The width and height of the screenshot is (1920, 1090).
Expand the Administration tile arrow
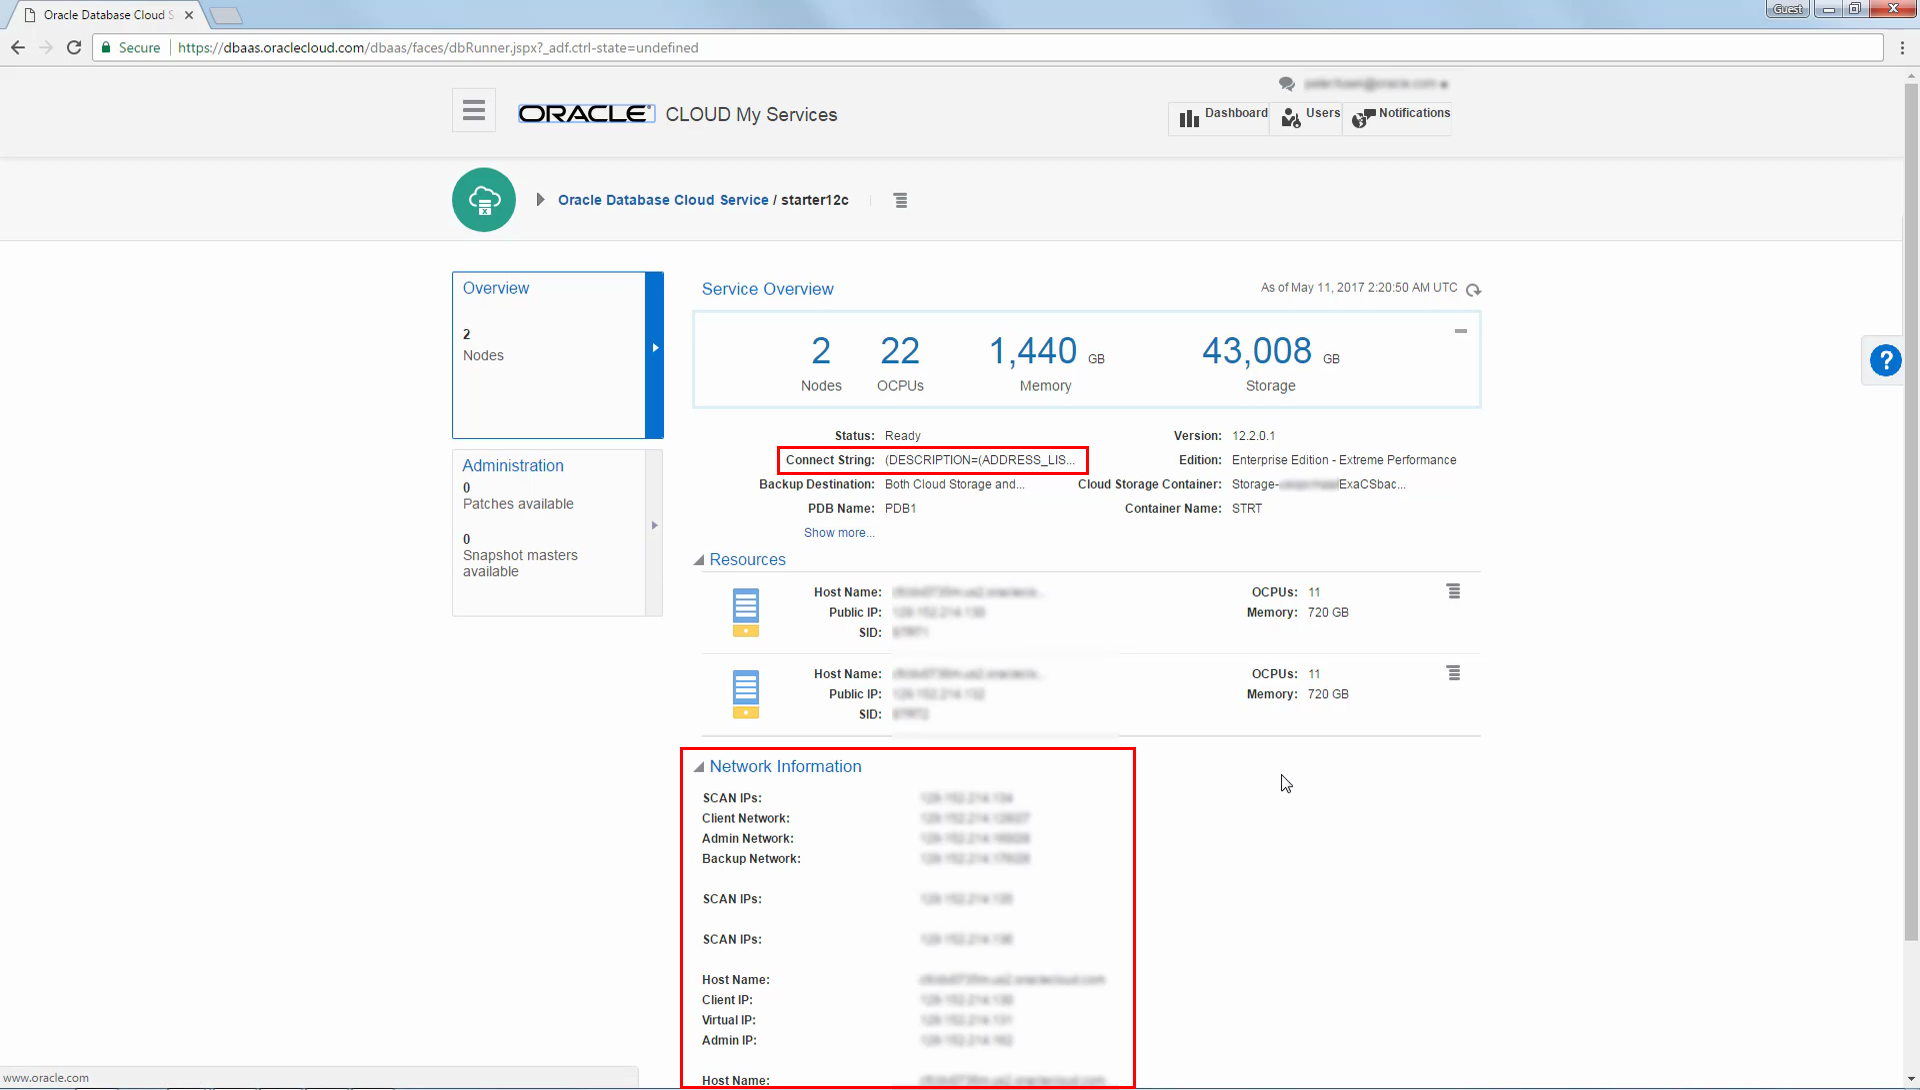pyautogui.click(x=655, y=525)
